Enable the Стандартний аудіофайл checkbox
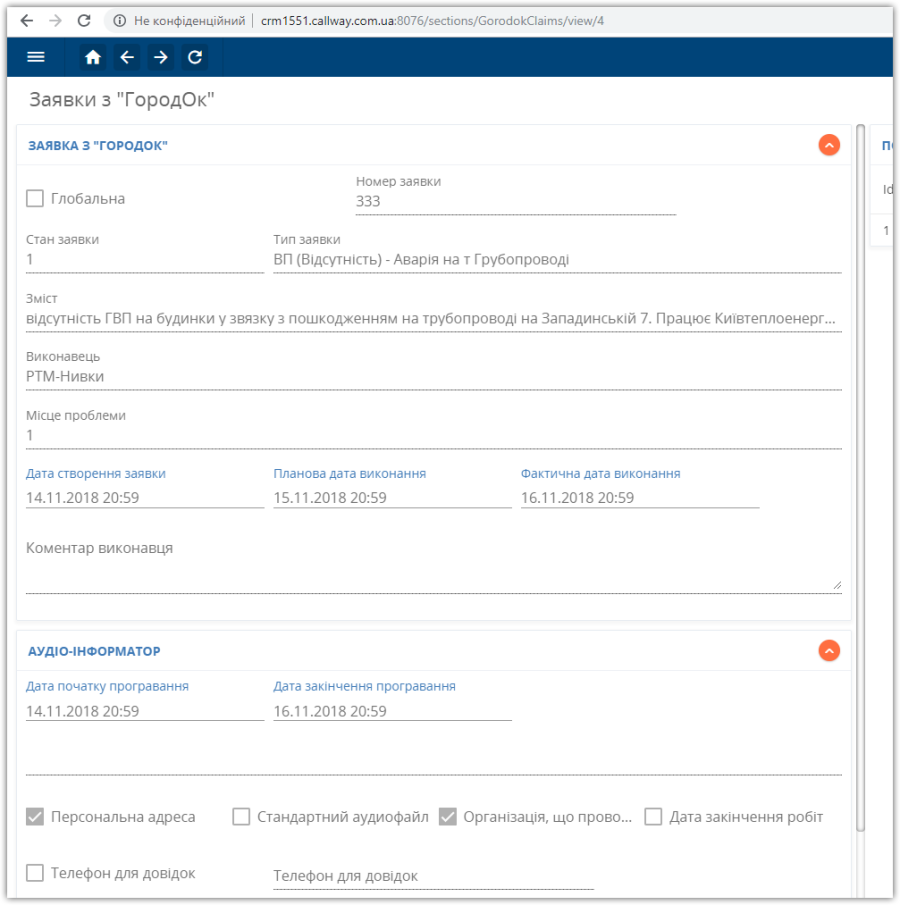Screen dimensions: 900x905 [x=241, y=817]
